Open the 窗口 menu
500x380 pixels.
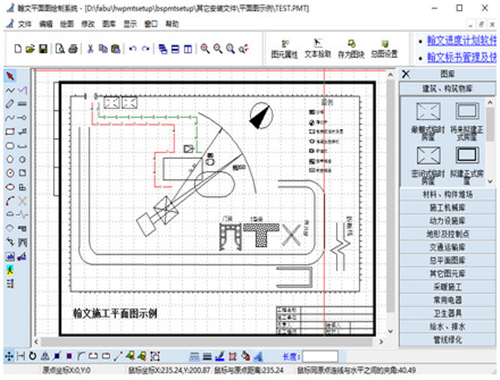coord(151,24)
